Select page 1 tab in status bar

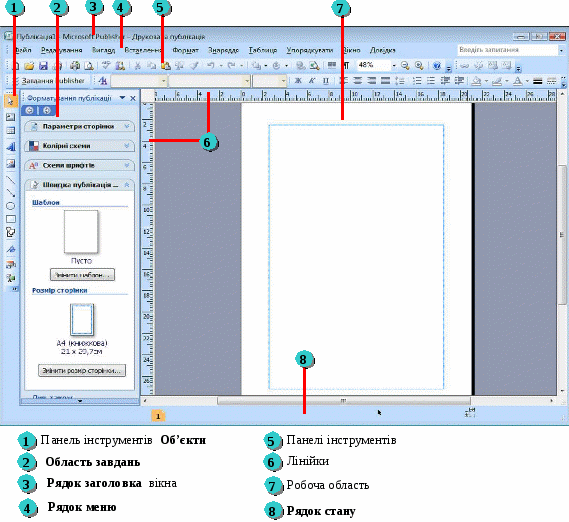coord(158,416)
